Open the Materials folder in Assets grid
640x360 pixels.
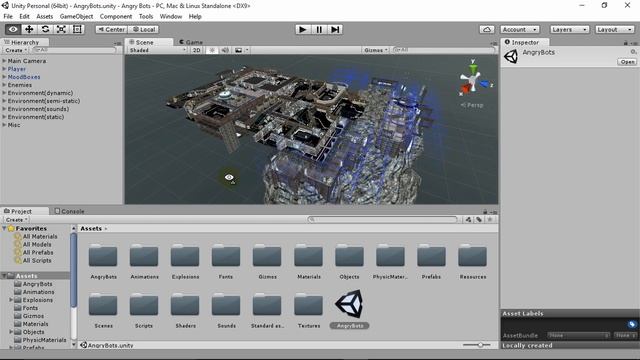tap(309, 261)
